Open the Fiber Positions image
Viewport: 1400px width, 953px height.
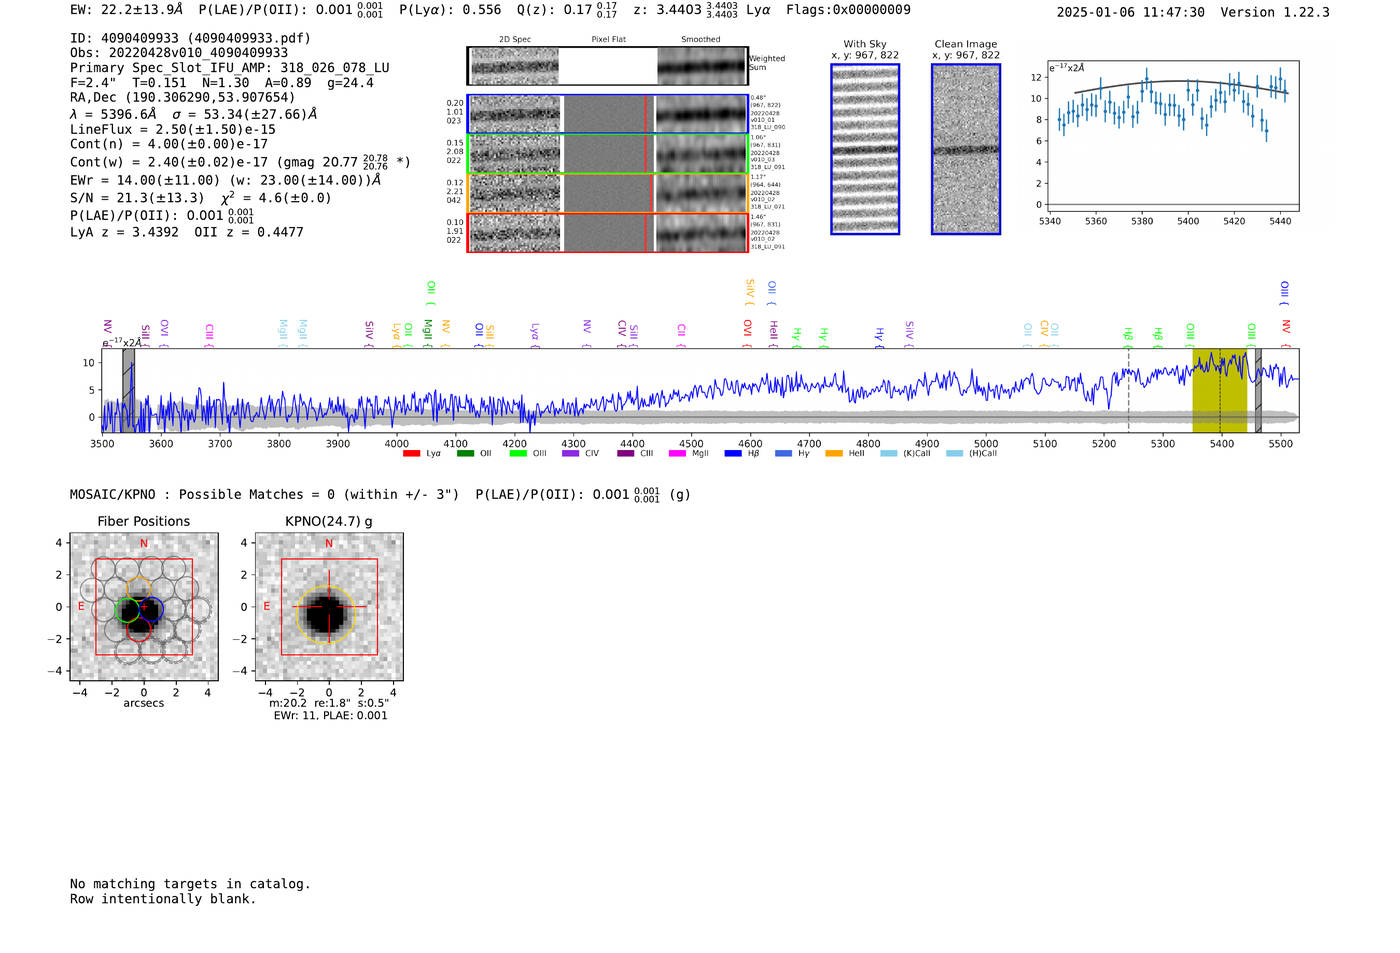[144, 607]
